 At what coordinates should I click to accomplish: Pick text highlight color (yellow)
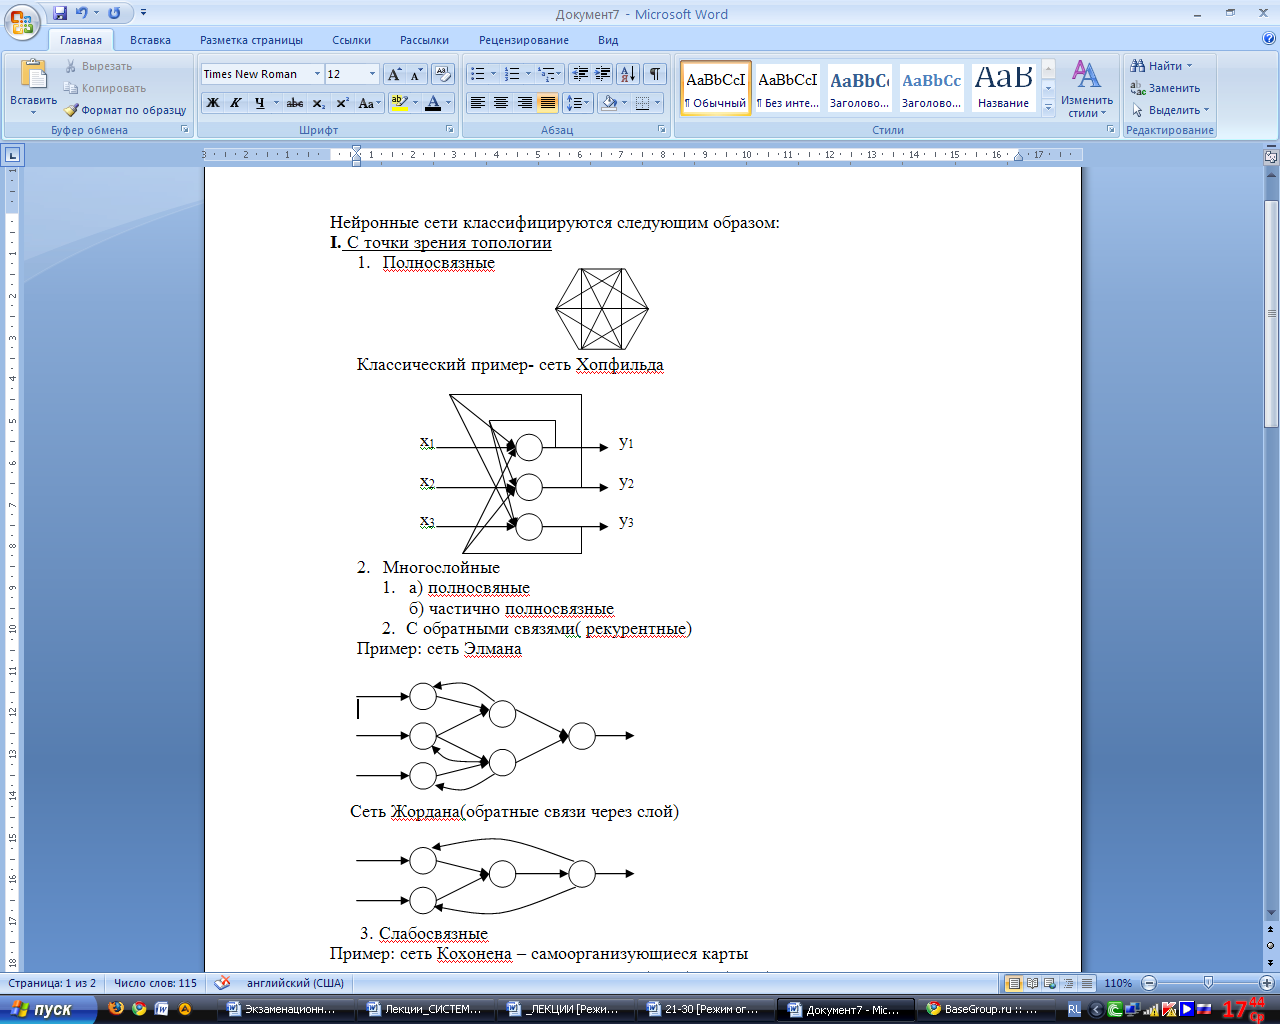coord(399,103)
